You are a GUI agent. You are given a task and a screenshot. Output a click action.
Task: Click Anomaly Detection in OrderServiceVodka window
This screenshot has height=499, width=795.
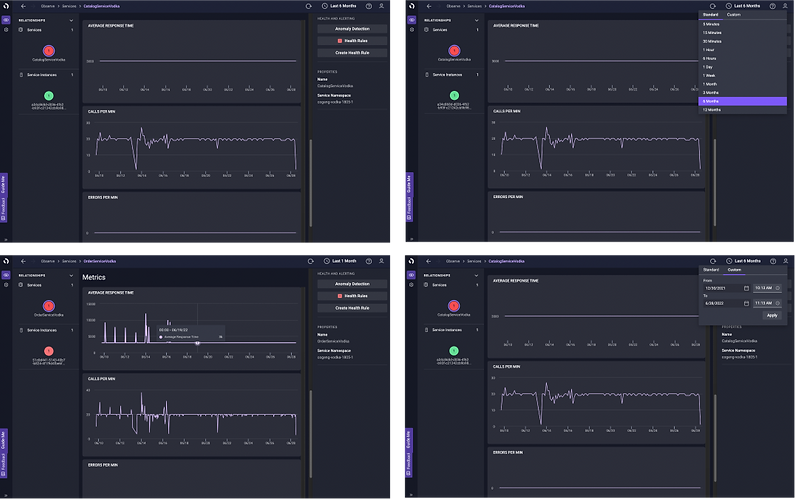click(x=352, y=284)
